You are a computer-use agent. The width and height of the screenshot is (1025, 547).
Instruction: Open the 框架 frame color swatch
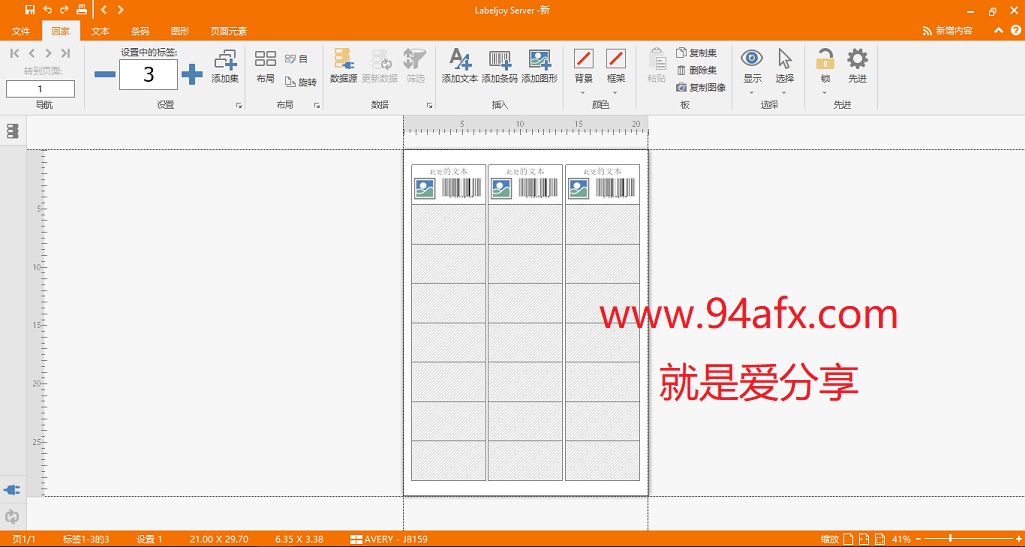[616, 59]
